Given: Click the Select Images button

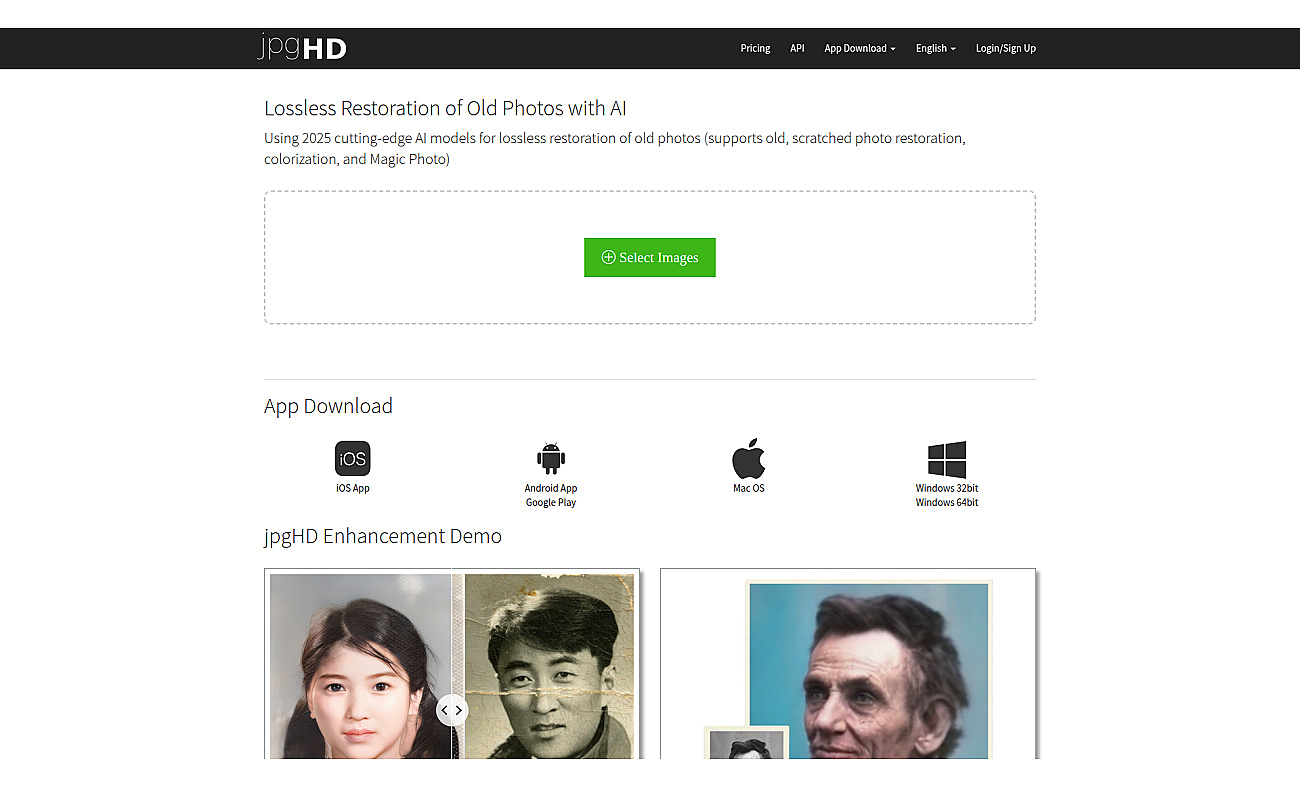Looking at the screenshot, I should click(650, 257).
